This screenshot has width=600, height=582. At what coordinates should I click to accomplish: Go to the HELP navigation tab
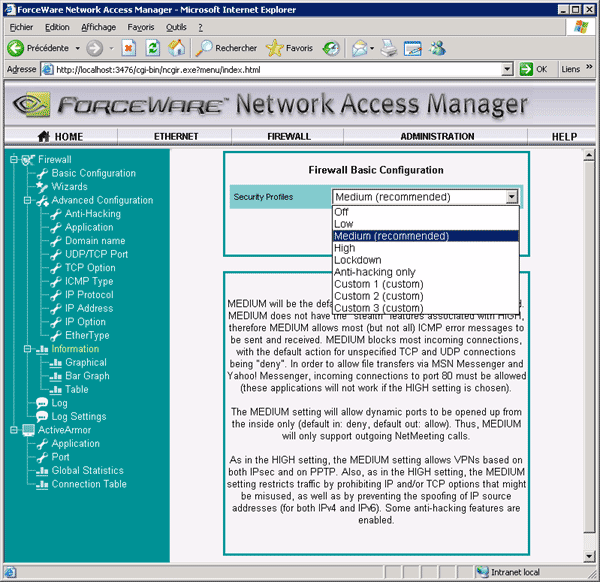(x=564, y=137)
